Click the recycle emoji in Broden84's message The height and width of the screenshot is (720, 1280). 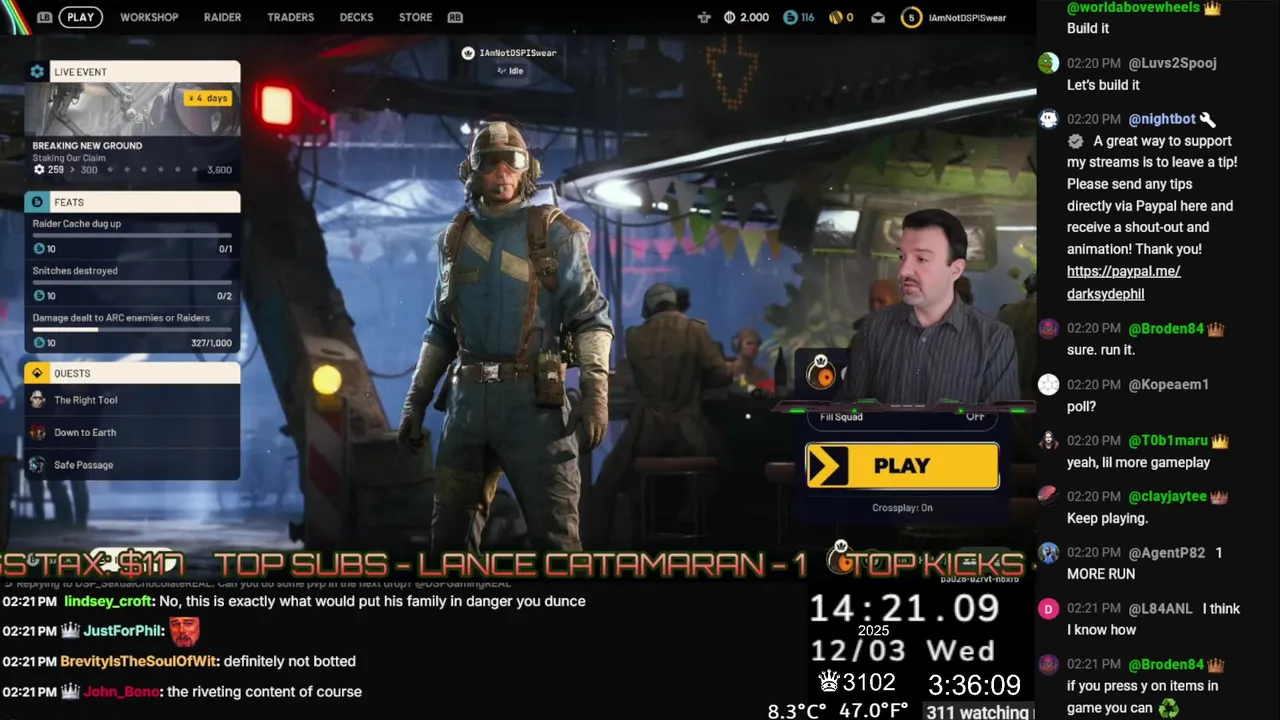tap(1168, 708)
